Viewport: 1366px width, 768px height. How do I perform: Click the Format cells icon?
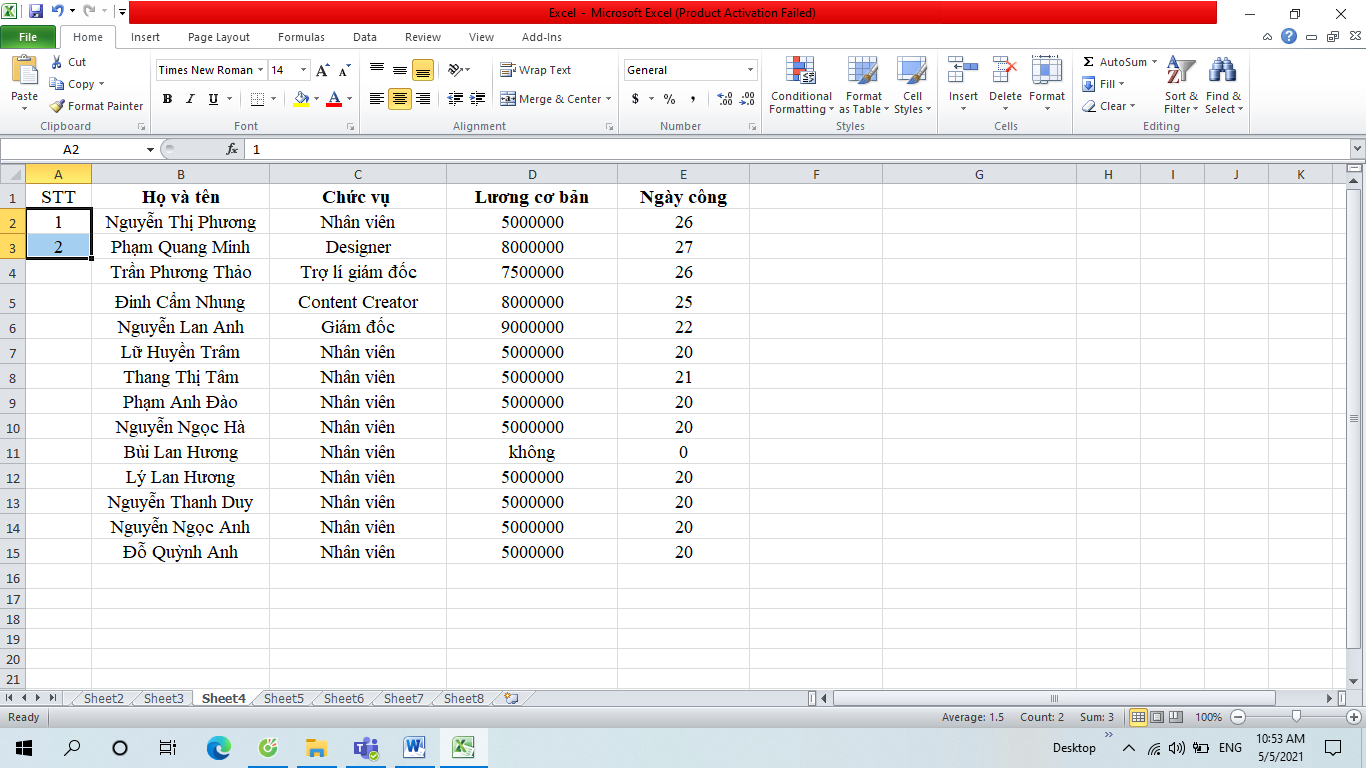tap(1046, 70)
